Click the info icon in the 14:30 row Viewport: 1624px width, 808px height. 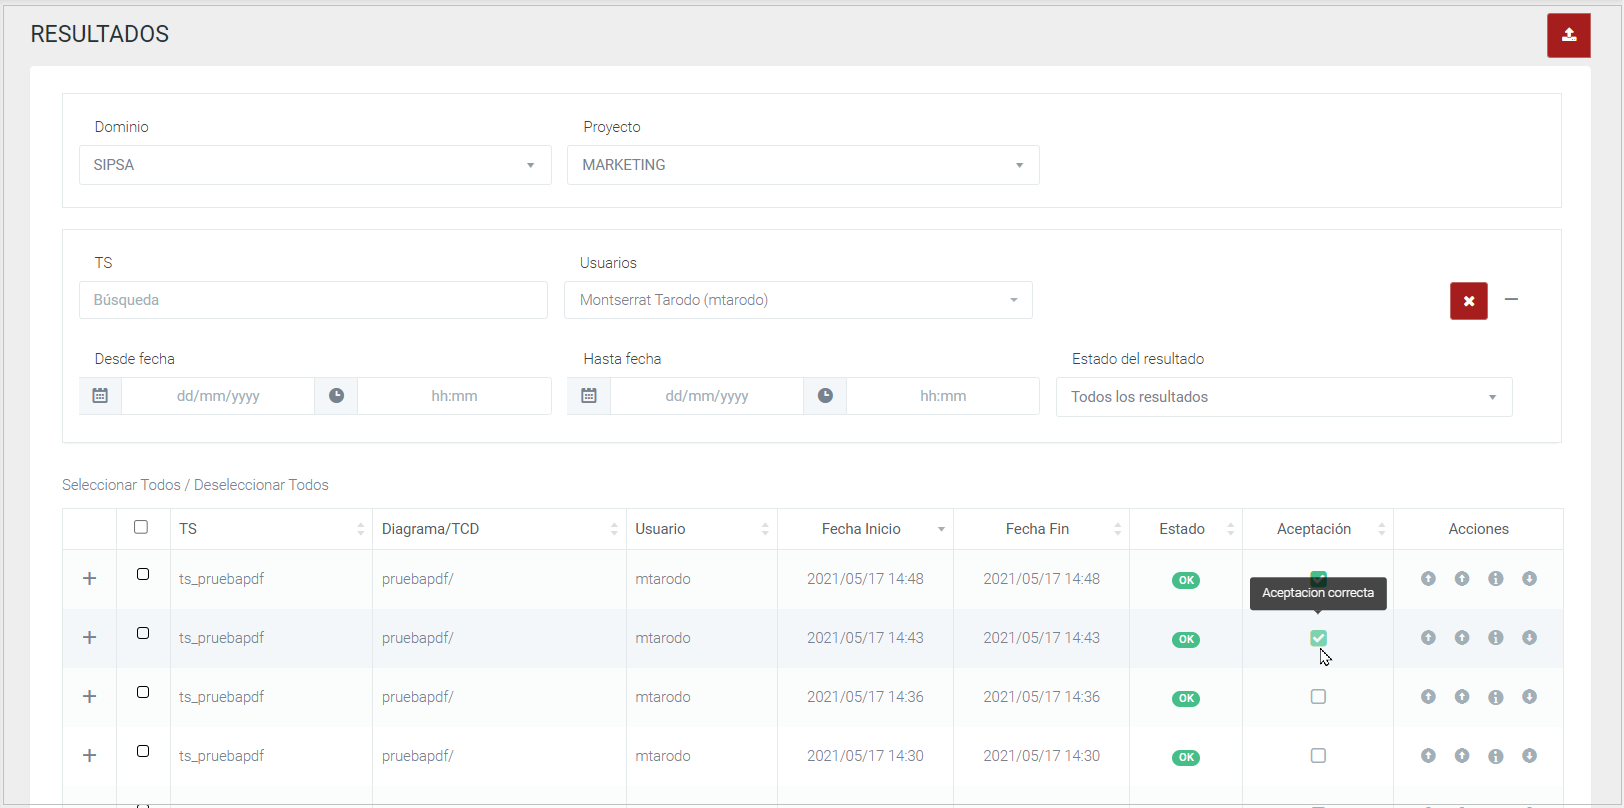click(x=1495, y=756)
